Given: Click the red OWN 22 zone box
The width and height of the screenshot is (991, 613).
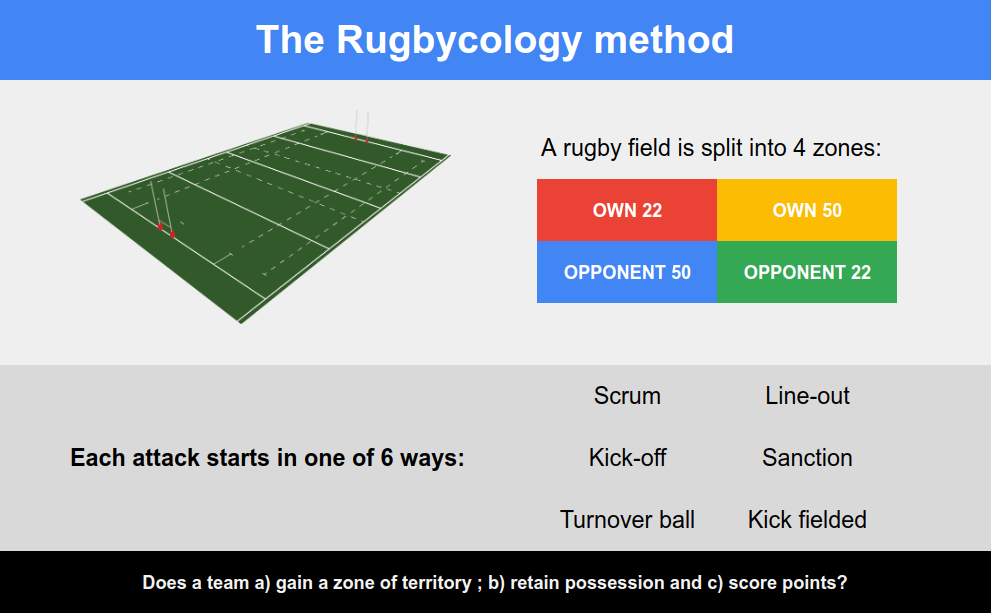Looking at the screenshot, I should pyautogui.click(x=627, y=210).
